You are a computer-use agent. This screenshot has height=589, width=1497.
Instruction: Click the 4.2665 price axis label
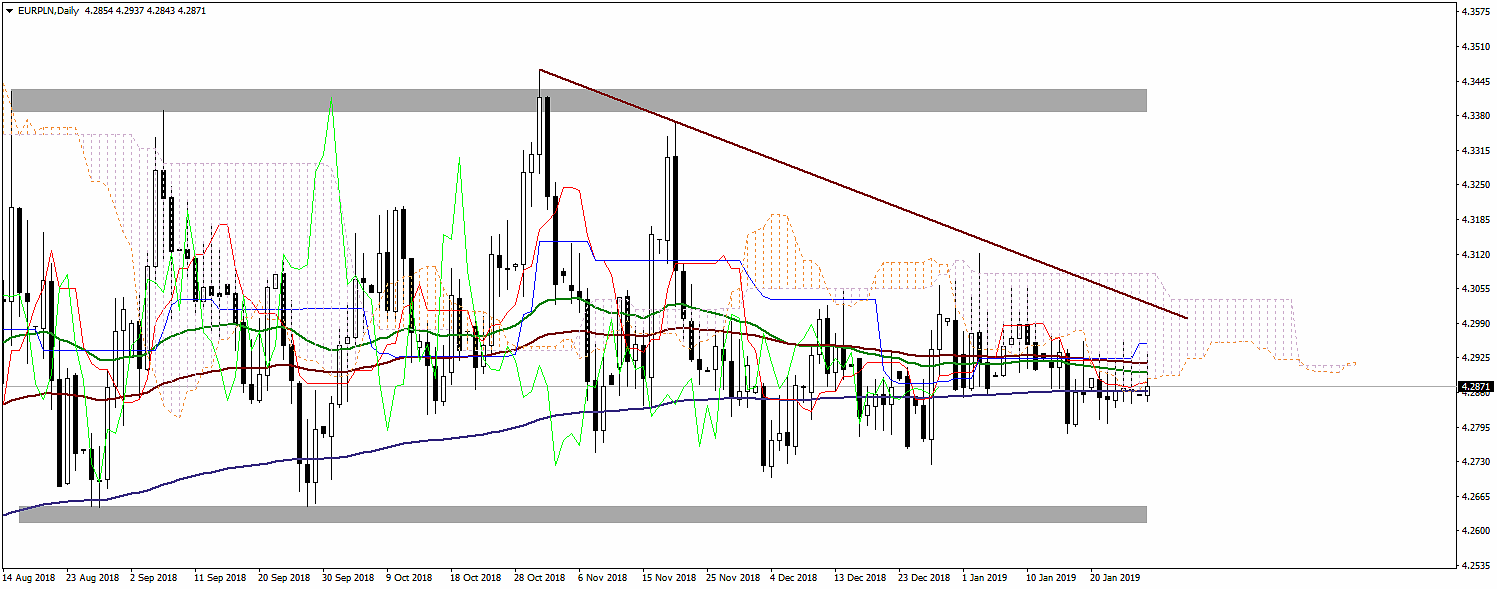[x=1475, y=496]
